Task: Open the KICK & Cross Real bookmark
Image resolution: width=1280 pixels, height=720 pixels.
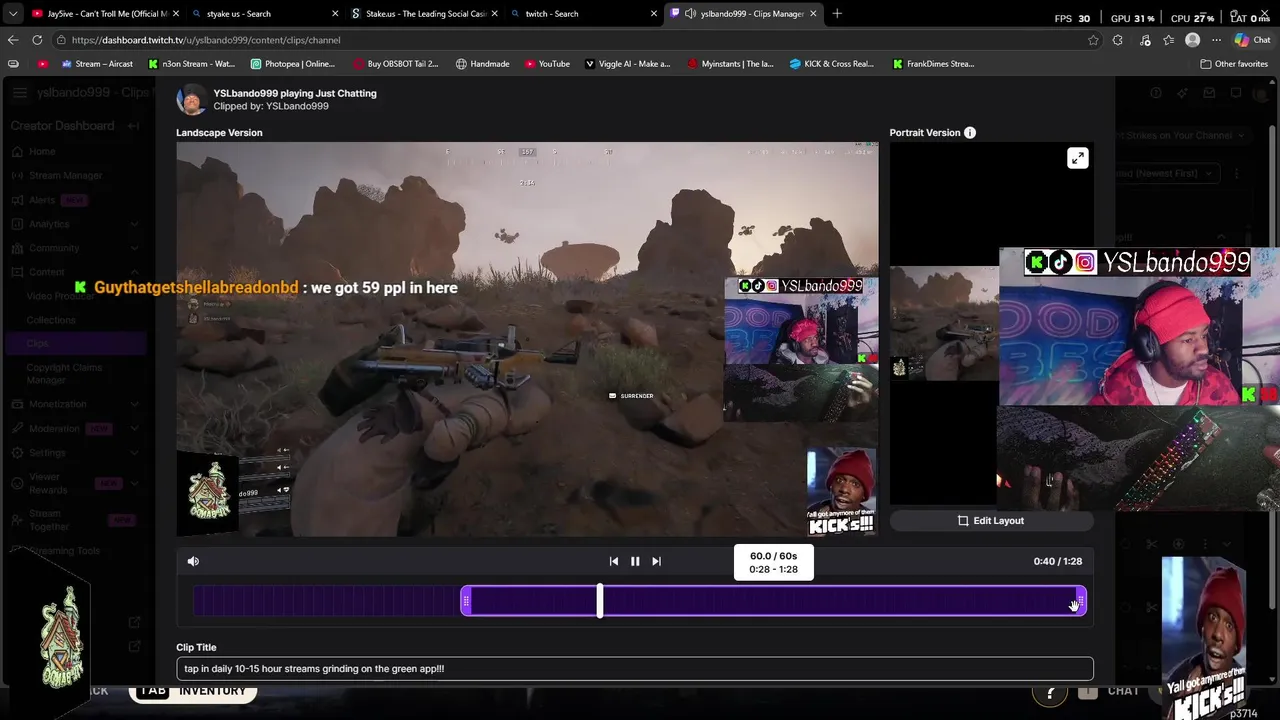Action: point(832,63)
